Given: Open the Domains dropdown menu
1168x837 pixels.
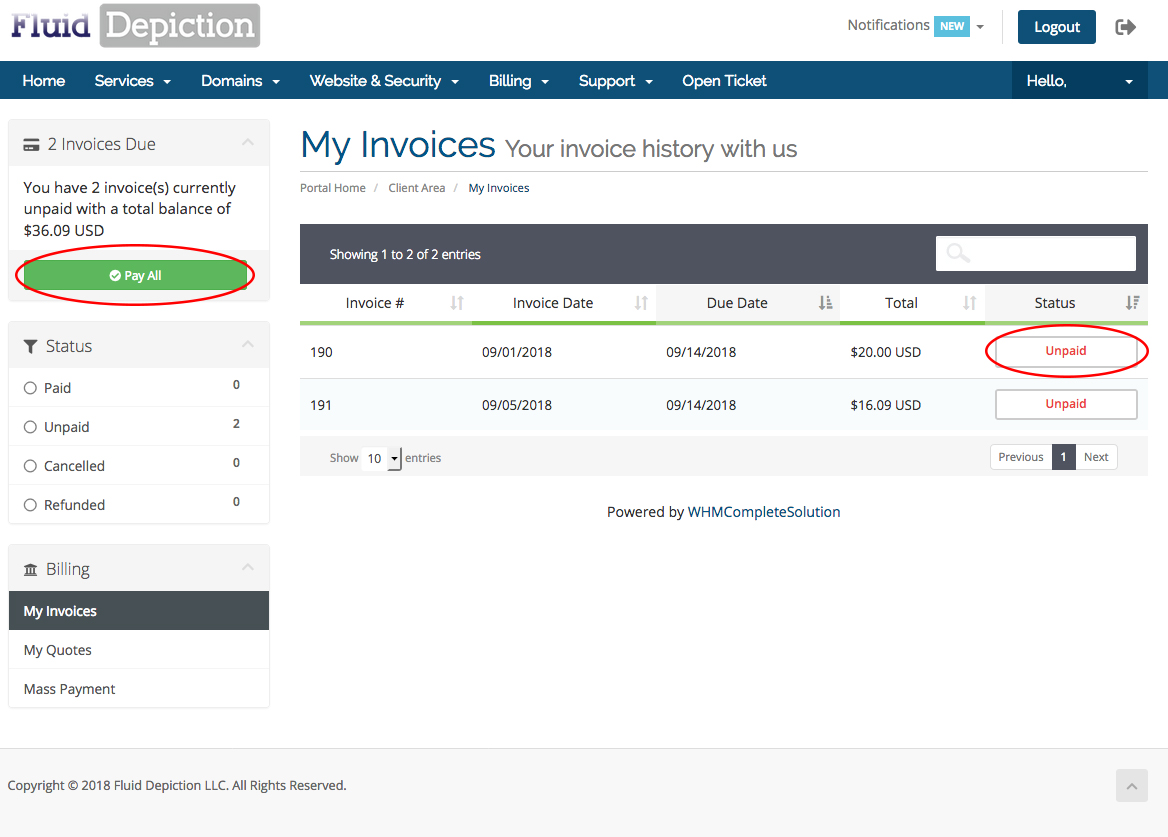Looking at the screenshot, I should [240, 80].
